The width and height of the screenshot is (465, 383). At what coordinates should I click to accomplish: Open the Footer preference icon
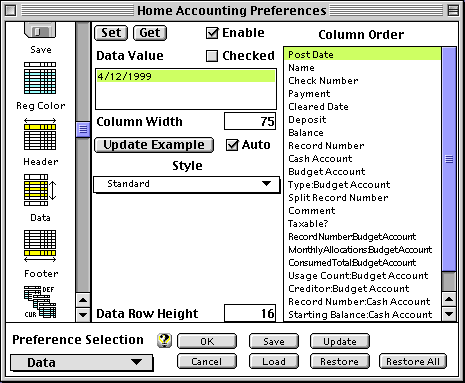pyautogui.click(x=40, y=246)
